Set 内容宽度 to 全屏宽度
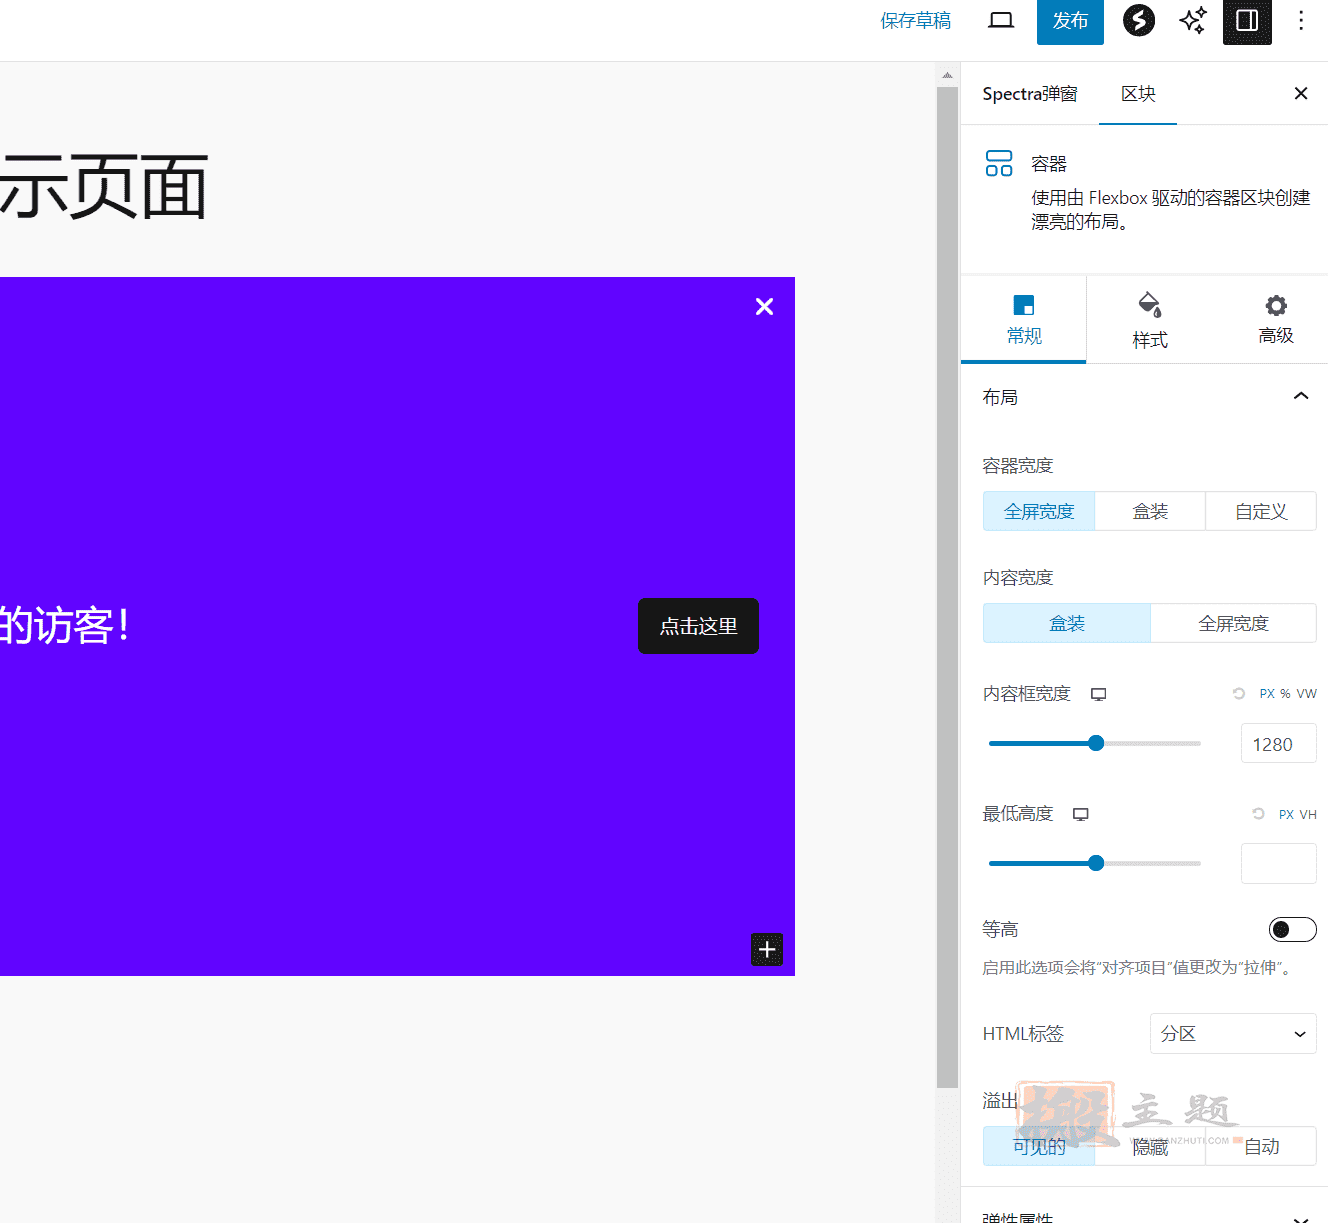This screenshot has height=1223, width=1328. [x=1233, y=623]
